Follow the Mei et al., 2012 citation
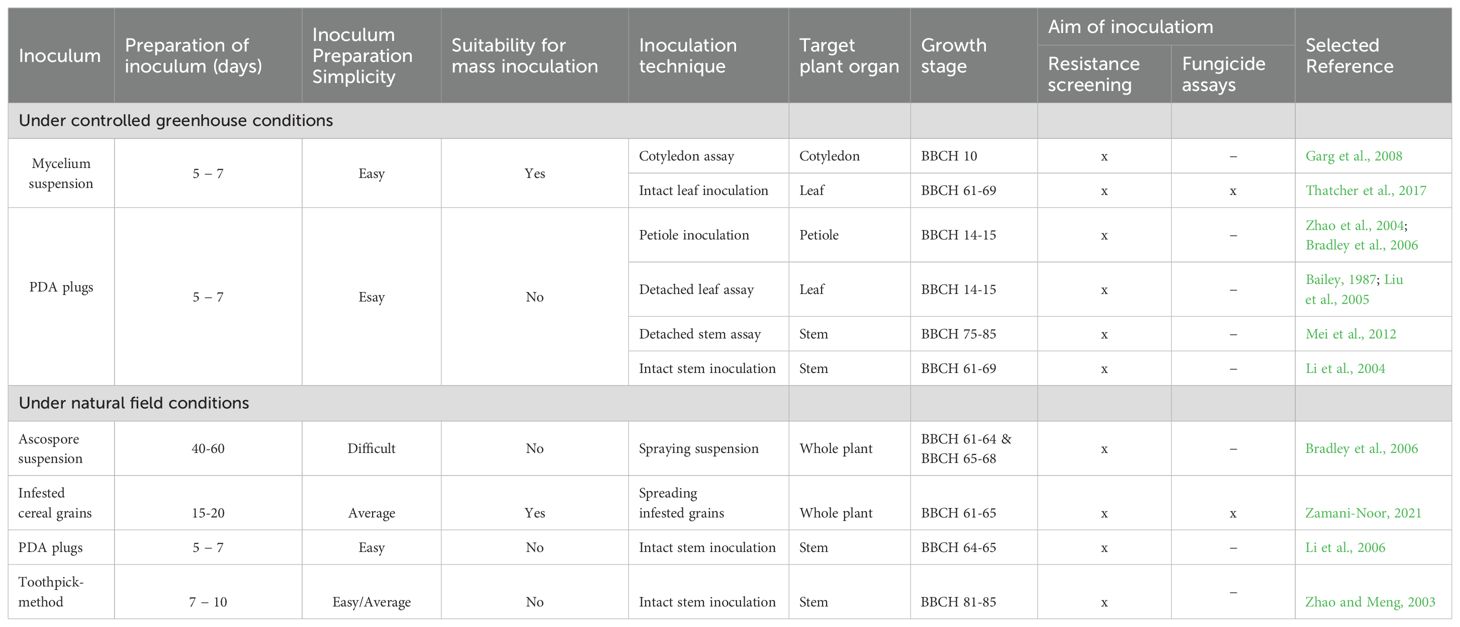Screen dimensions: 1460x627 1350,334
